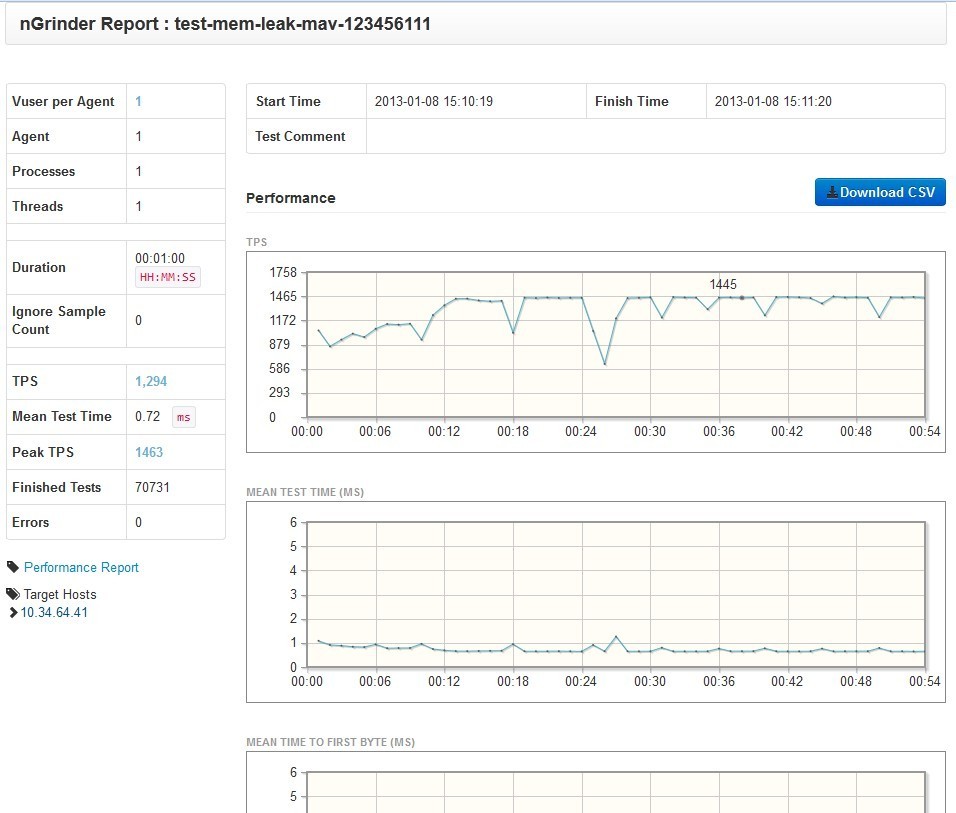This screenshot has width=956, height=813.
Task: Click the tags icon beside Target Hosts
Action: click(x=13, y=593)
